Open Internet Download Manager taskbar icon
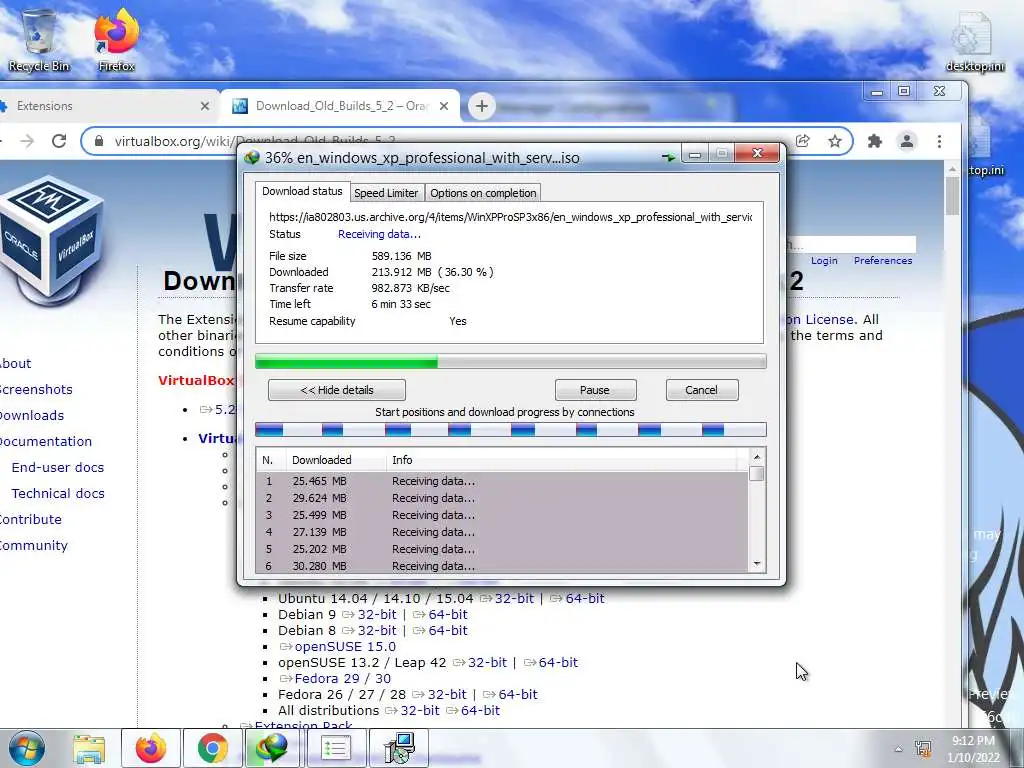The height and width of the screenshot is (768, 1024). tap(272, 748)
